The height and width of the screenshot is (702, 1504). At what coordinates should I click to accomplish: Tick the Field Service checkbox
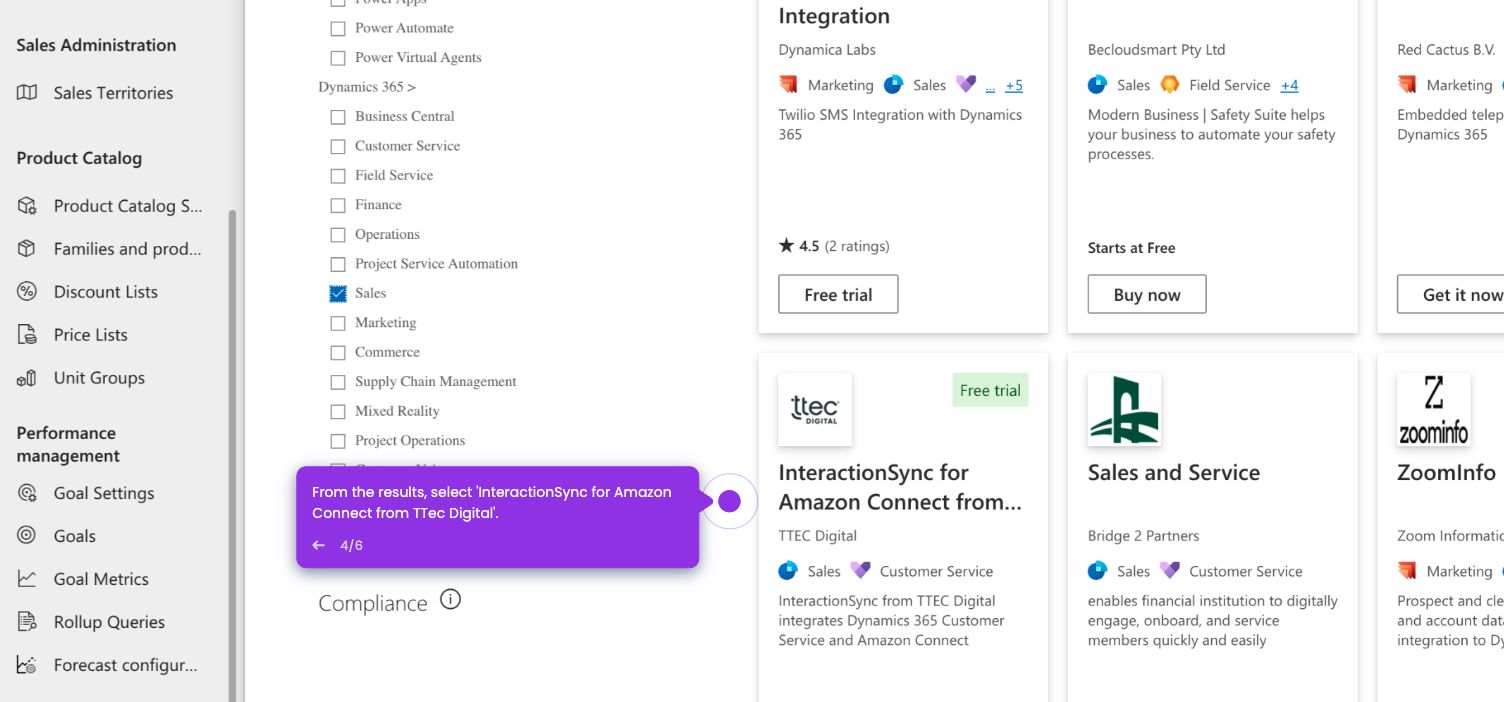pos(338,176)
